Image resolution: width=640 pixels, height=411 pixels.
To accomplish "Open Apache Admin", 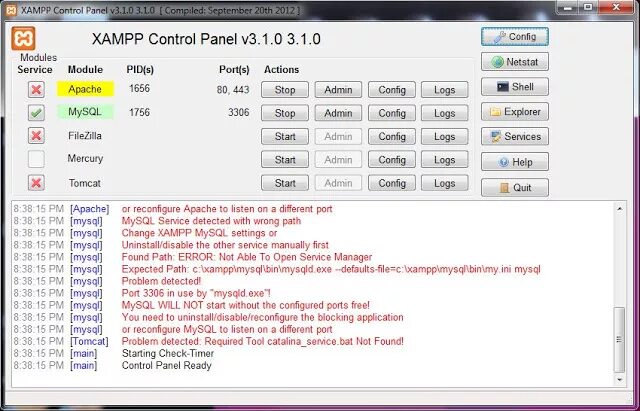I will [x=338, y=90].
